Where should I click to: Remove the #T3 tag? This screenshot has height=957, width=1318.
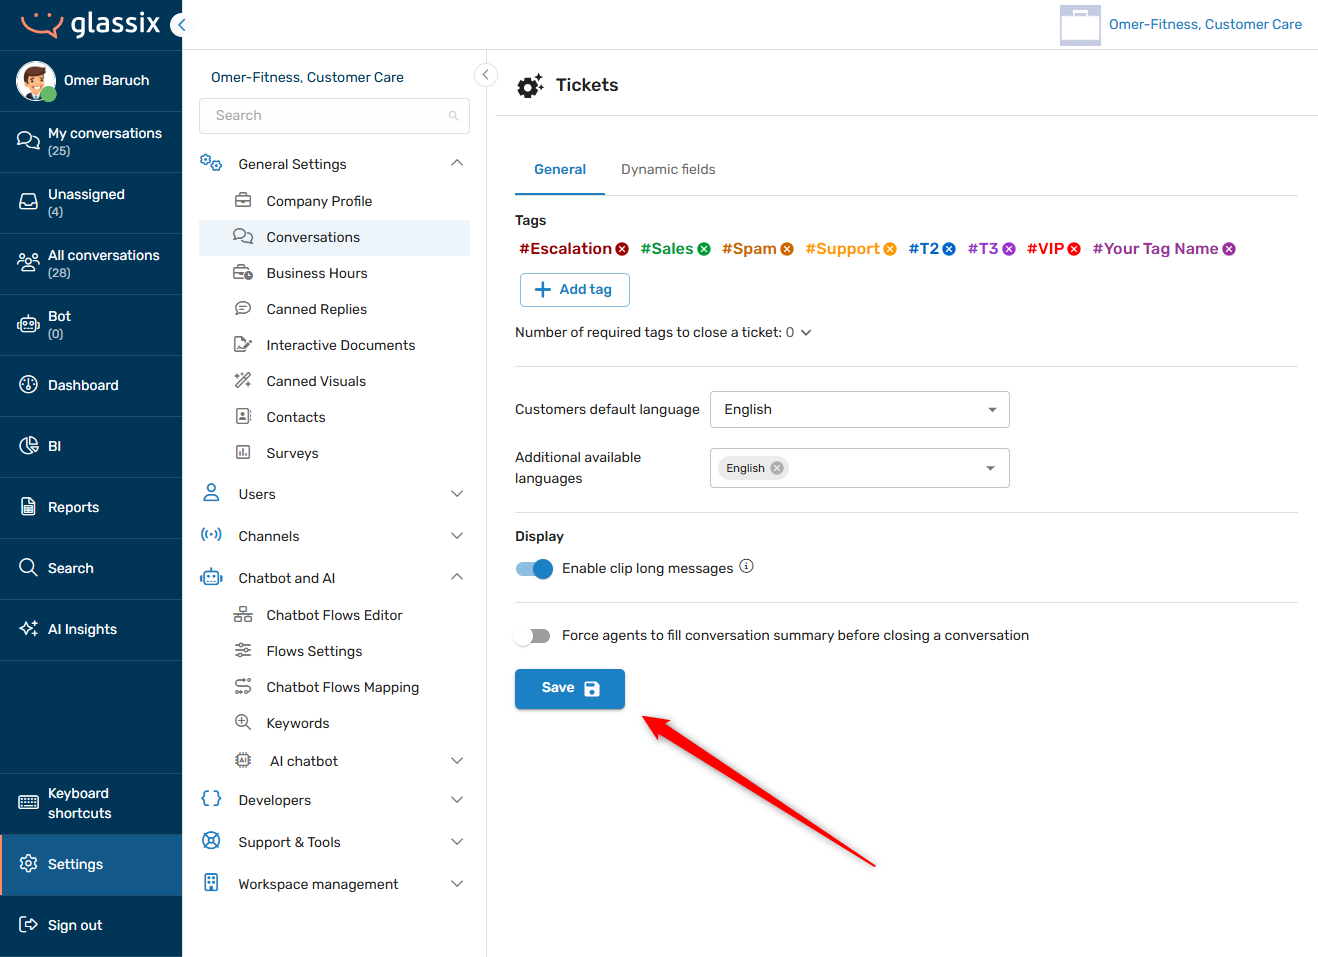tap(1009, 249)
